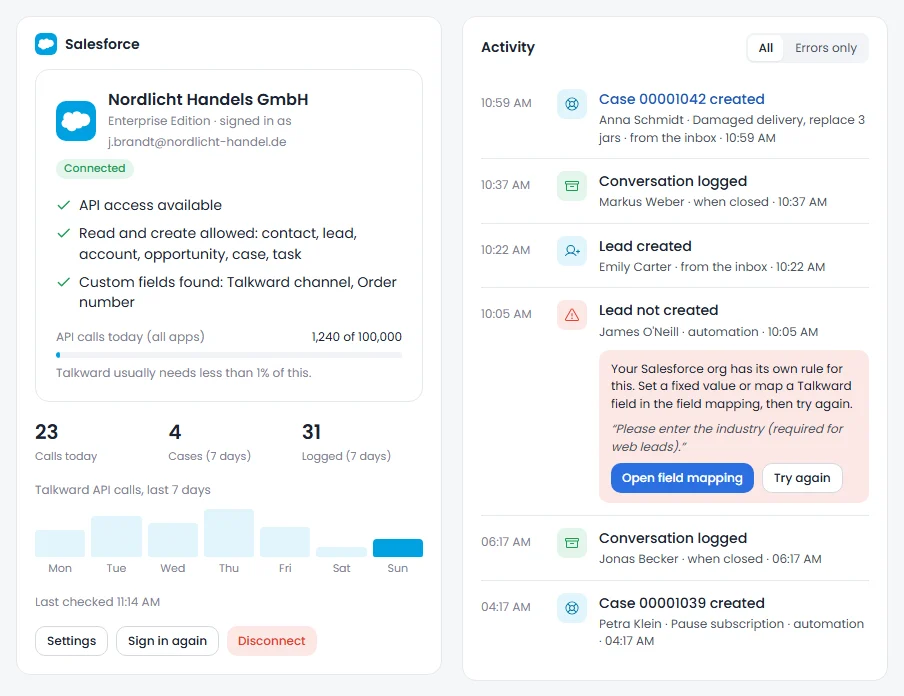This screenshot has width=904, height=696.
Task: Click the quoted Please enter the industry message
Action: [726, 438]
